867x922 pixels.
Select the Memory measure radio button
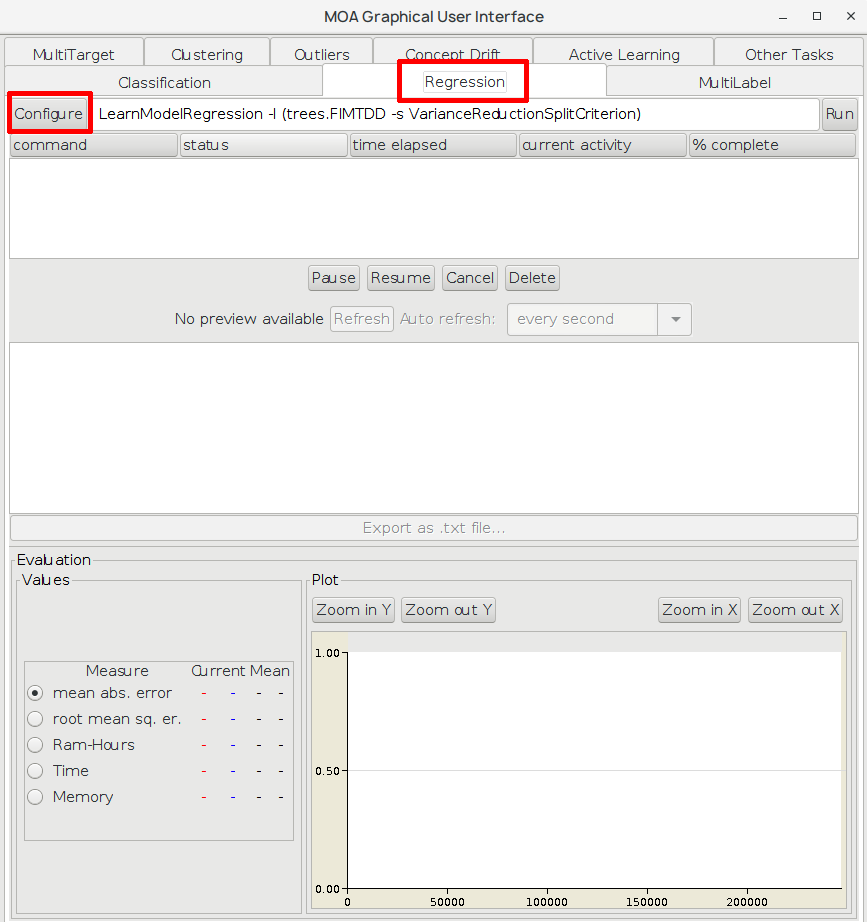coord(35,797)
